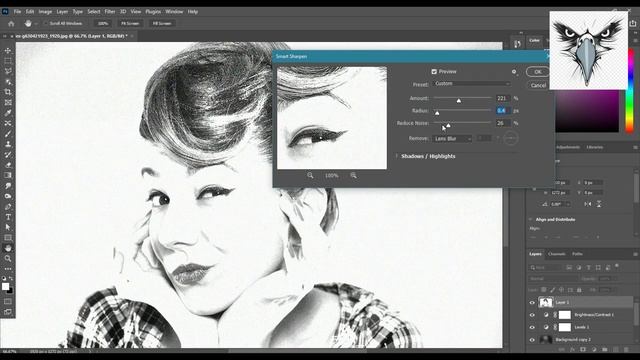Toggle lock image pixels brush icon

(553, 290)
